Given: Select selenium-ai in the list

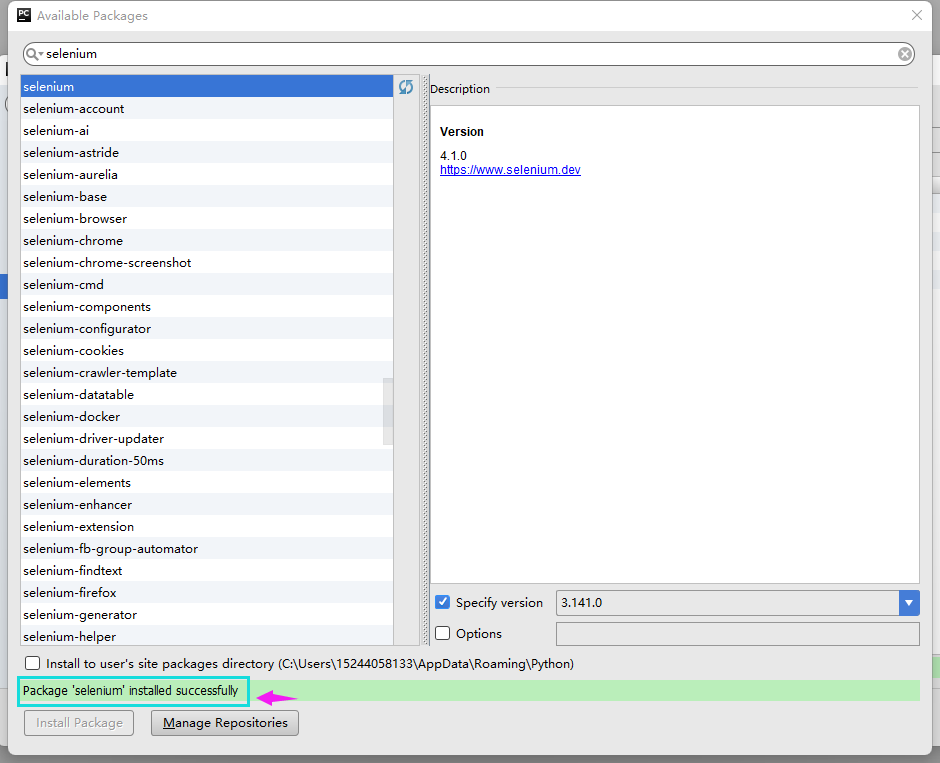Looking at the screenshot, I should tap(207, 131).
